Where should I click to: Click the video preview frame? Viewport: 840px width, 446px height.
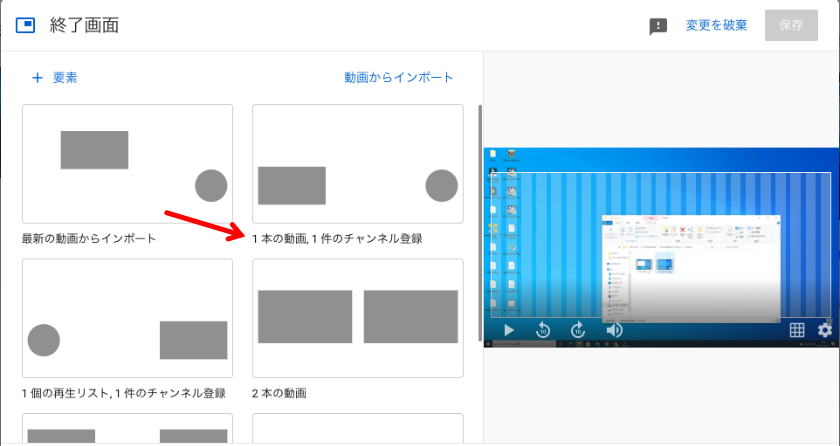[662, 247]
